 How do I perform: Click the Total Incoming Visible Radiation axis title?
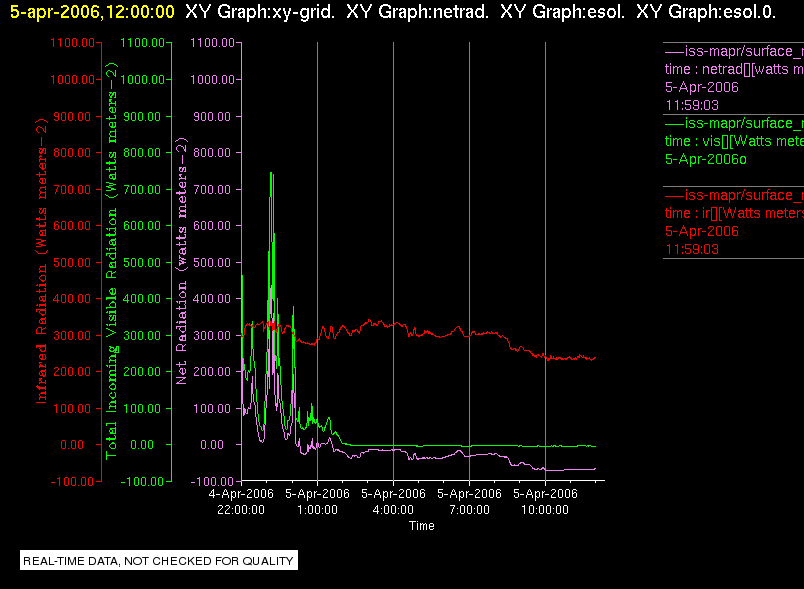[x=111, y=261]
